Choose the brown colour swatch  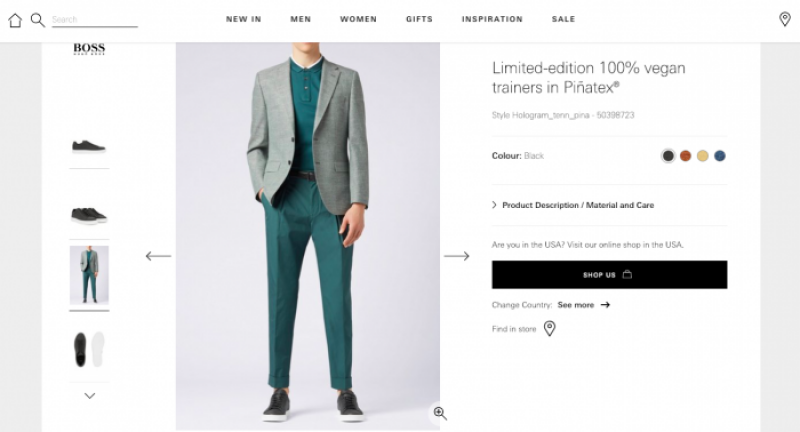[686, 156]
